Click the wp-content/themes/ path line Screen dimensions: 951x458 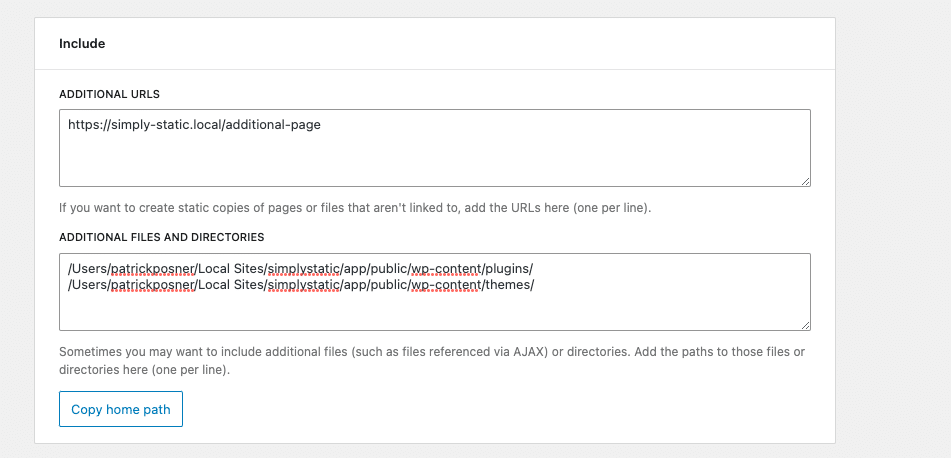(x=301, y=285)
